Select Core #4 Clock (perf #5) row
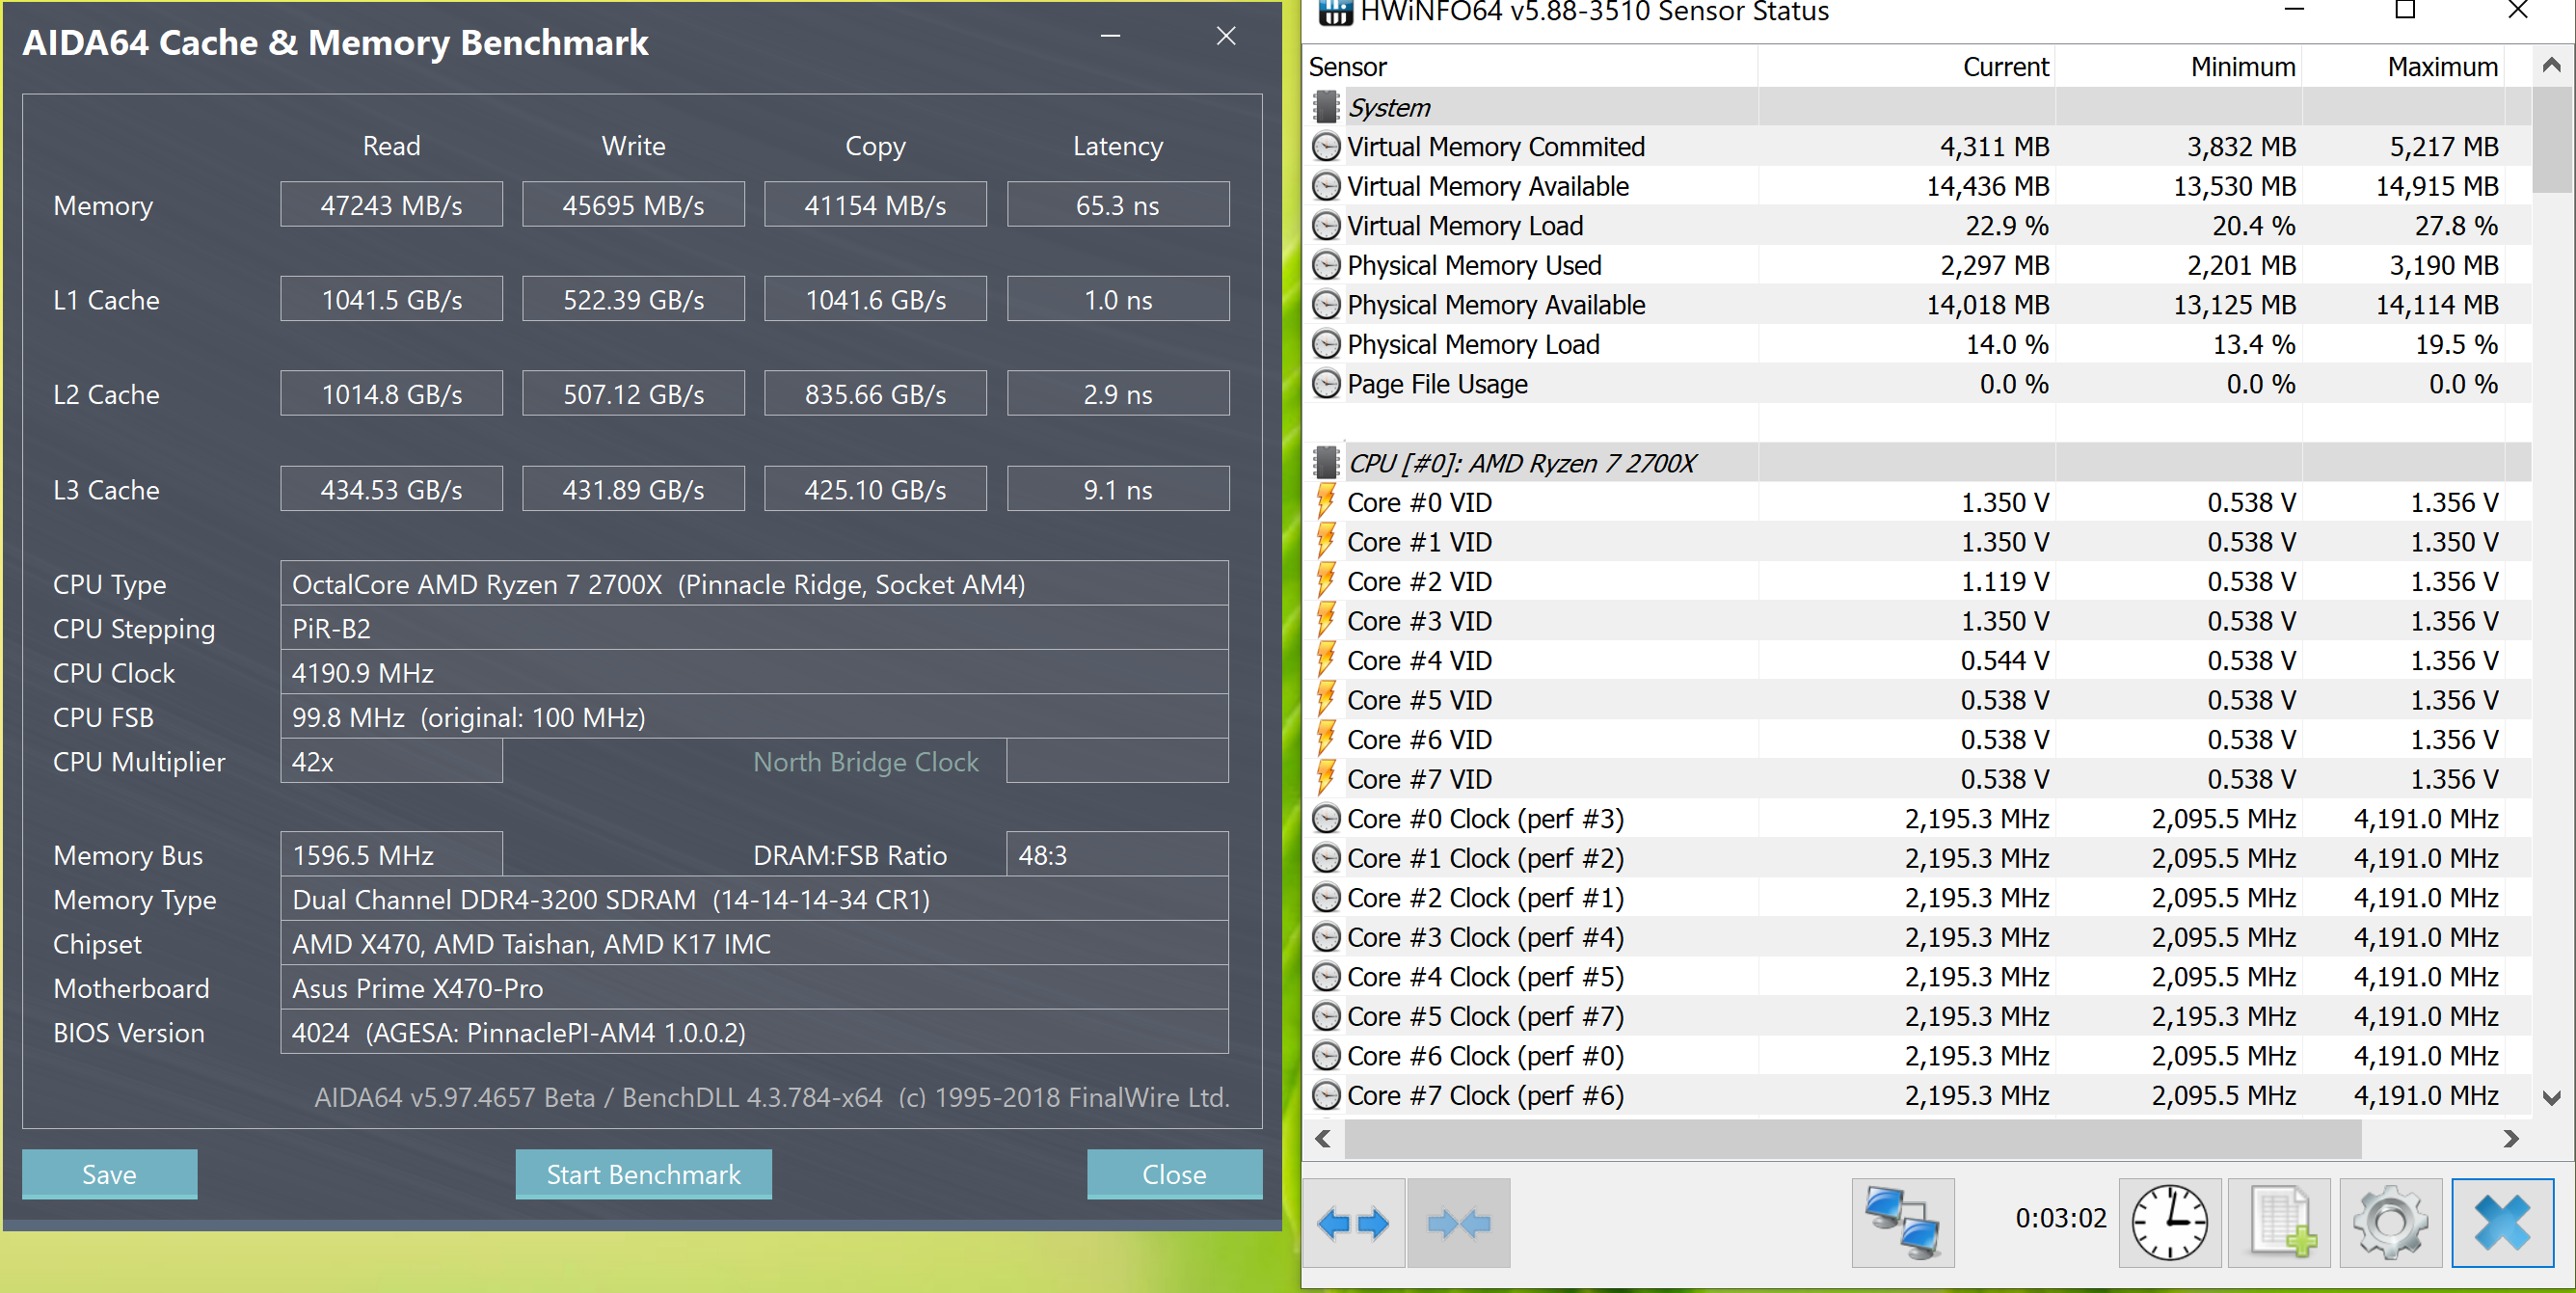 [1917, 977]
